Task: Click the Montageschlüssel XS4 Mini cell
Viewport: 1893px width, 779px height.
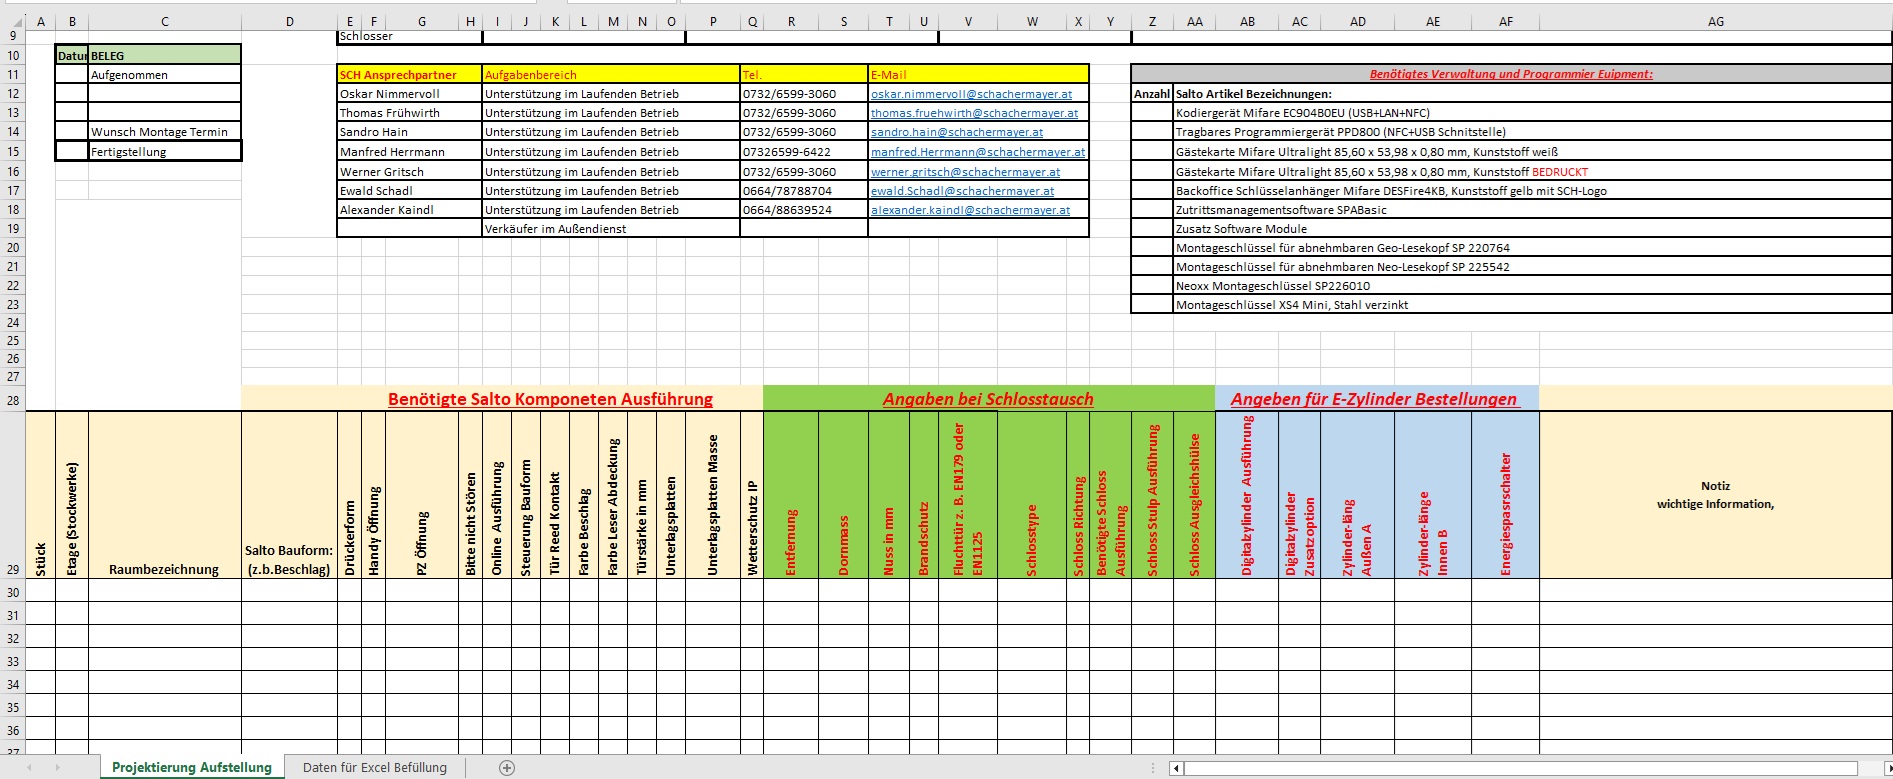Action: point(1532,305)
